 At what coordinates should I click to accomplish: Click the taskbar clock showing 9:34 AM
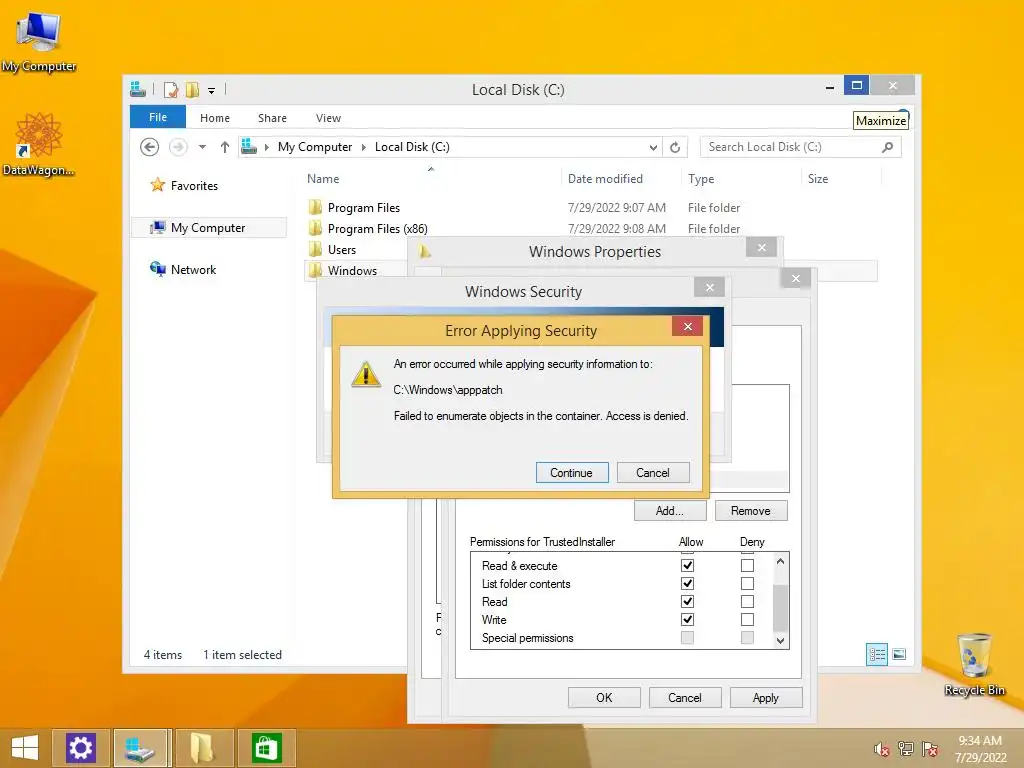[x=980, y=749]
